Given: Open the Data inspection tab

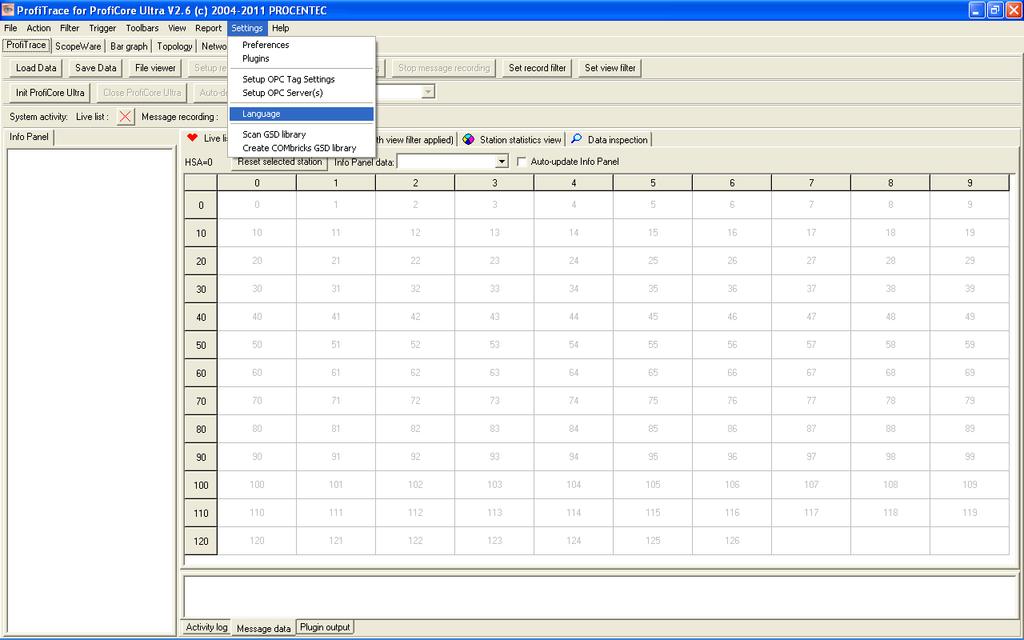Looking at the screenshot, I should pos(609,139).
